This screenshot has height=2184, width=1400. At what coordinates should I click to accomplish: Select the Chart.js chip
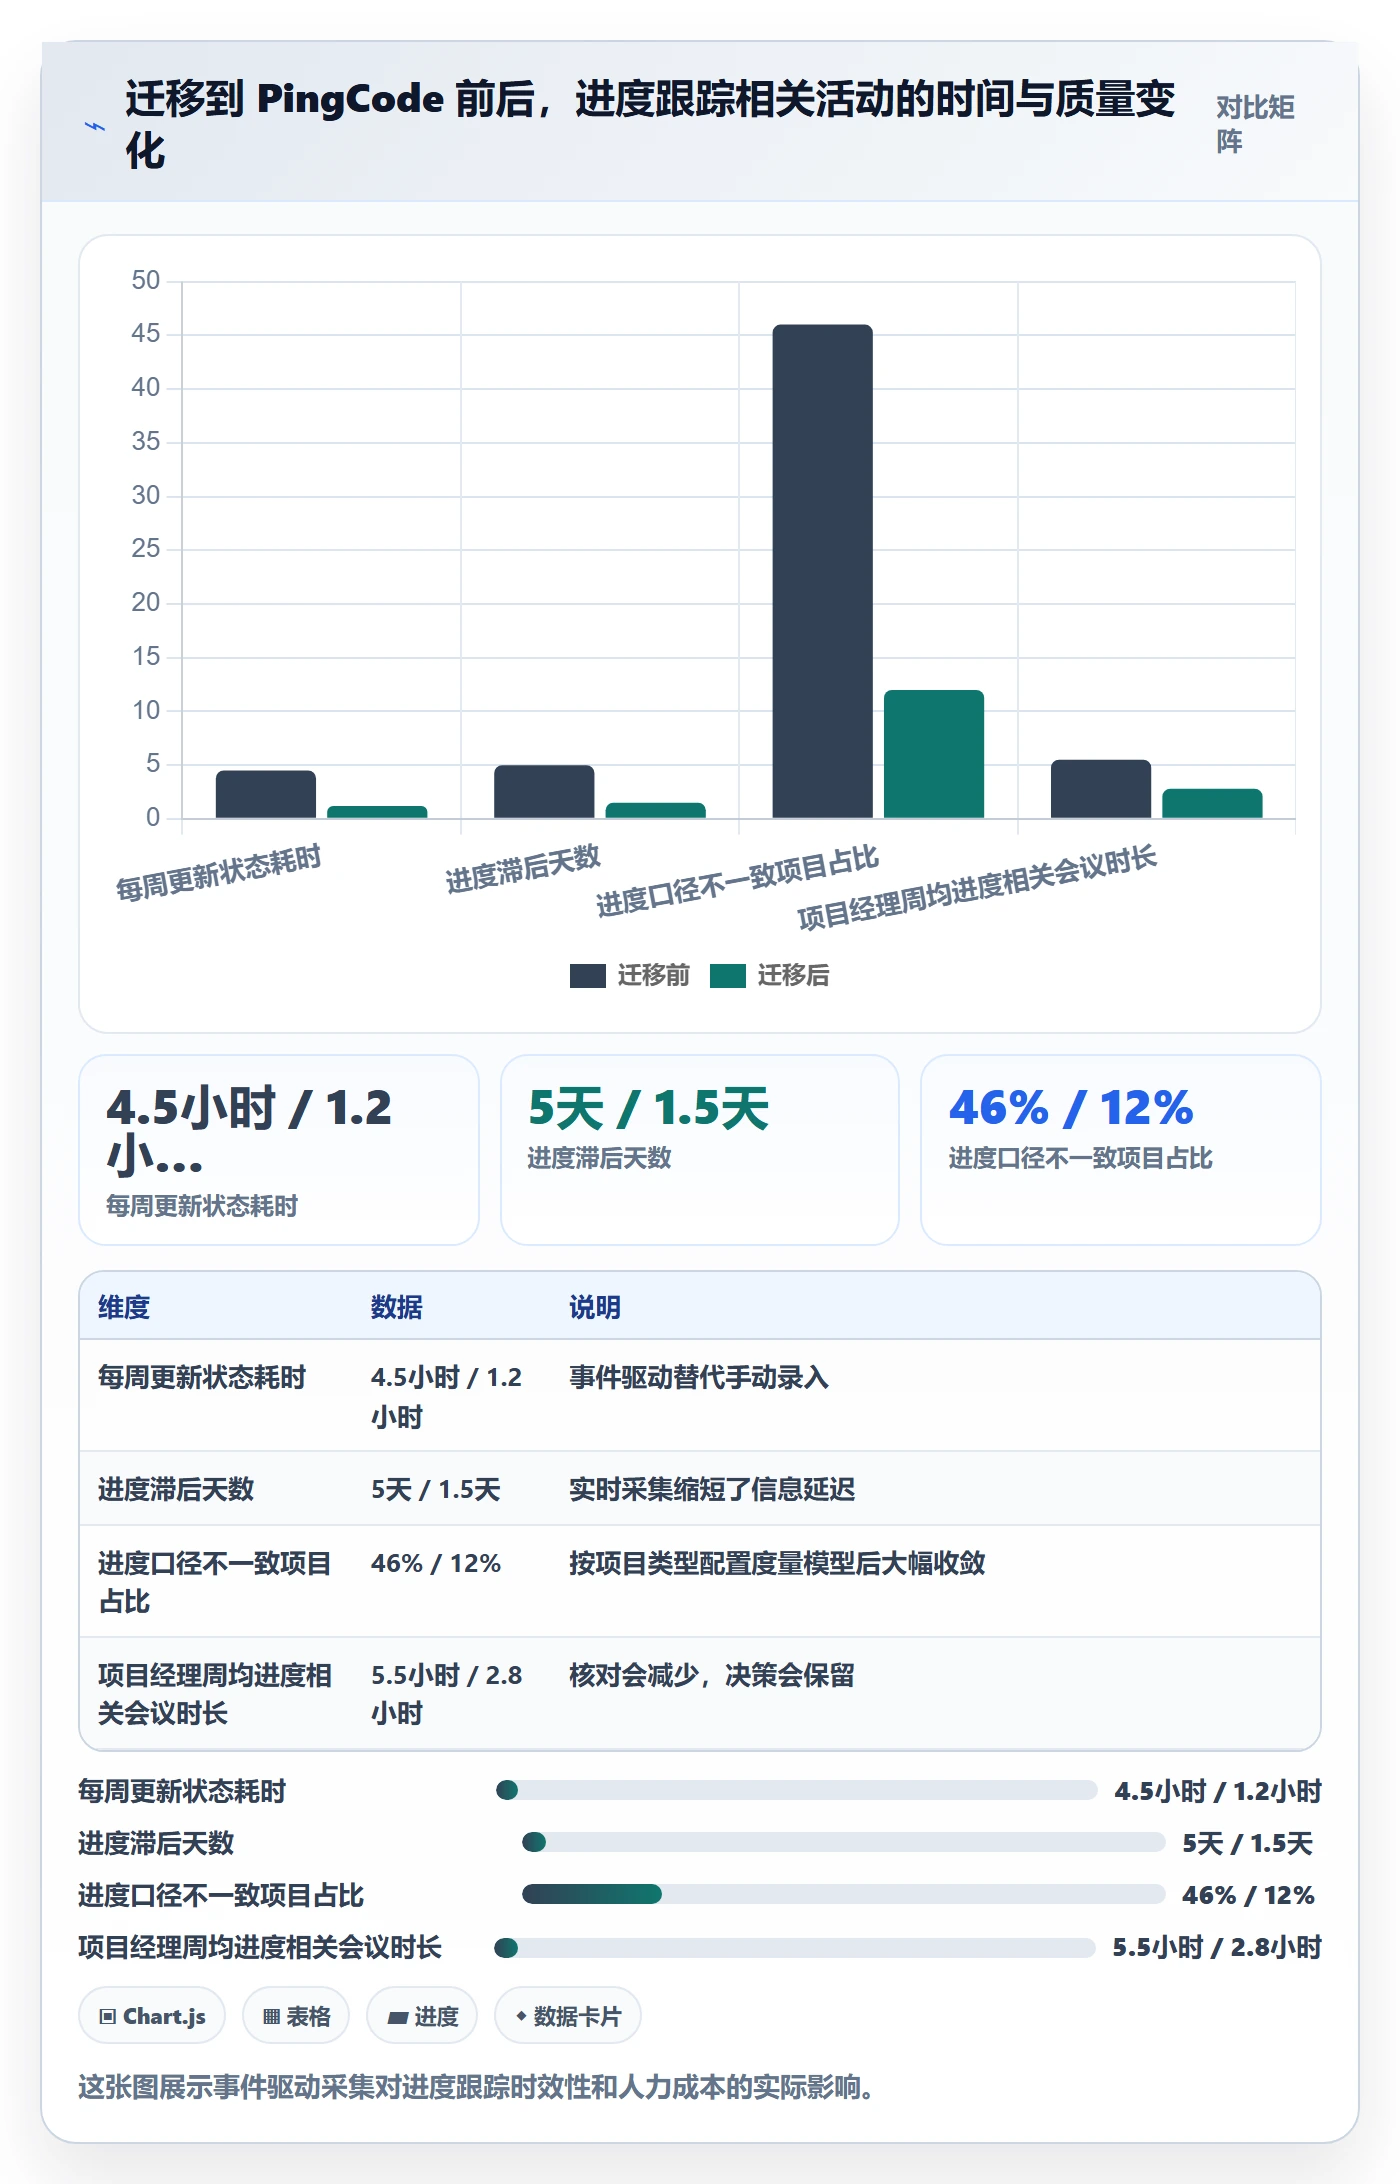[152, 2016]
